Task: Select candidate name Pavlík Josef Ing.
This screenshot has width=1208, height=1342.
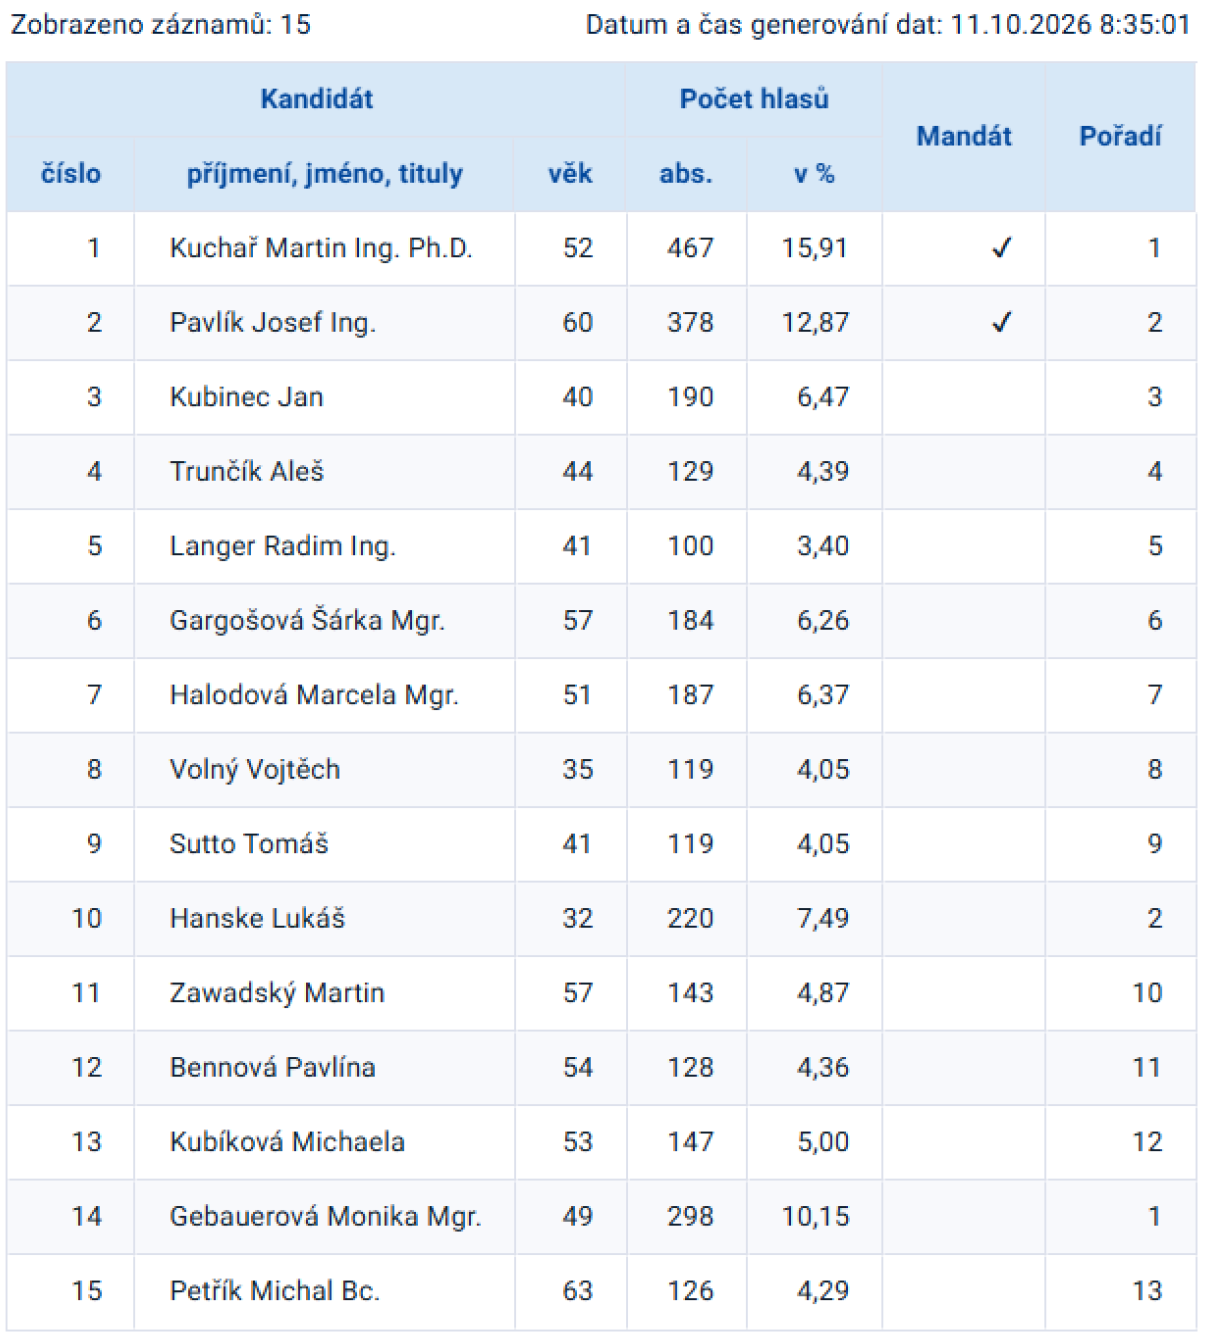Action: (x=273, y=322)
